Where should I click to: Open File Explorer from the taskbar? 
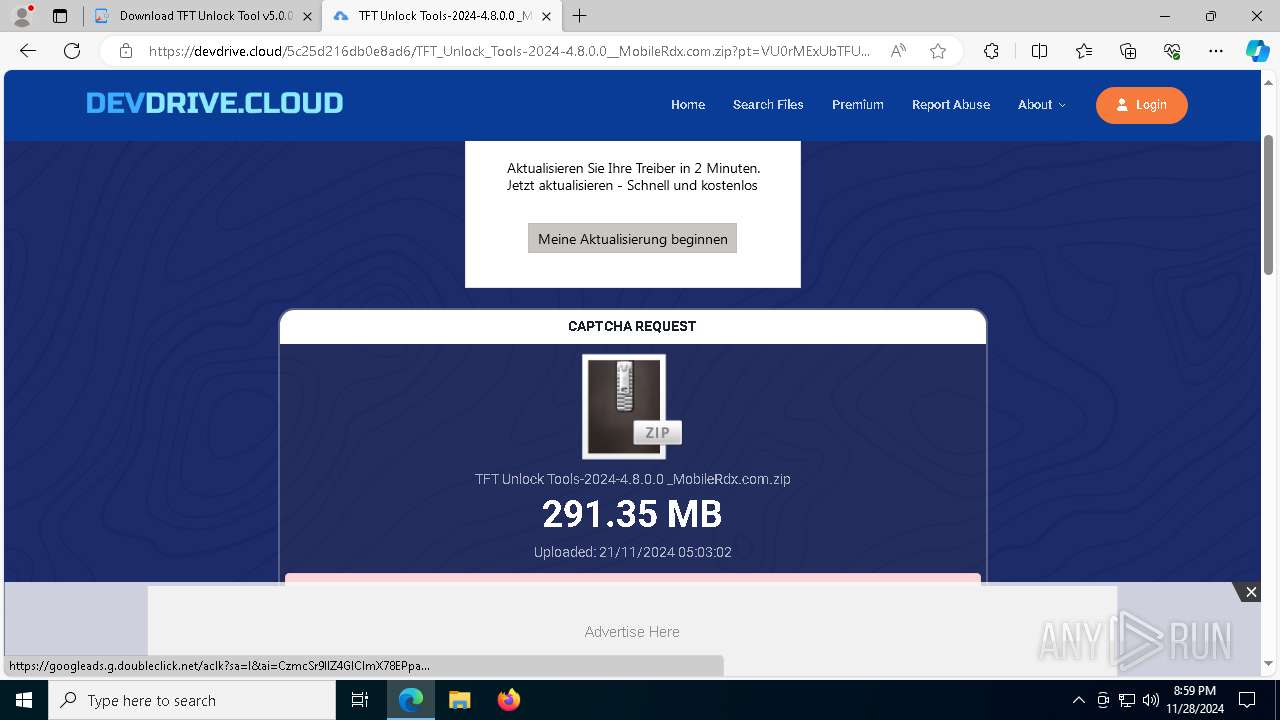[459, 700]
